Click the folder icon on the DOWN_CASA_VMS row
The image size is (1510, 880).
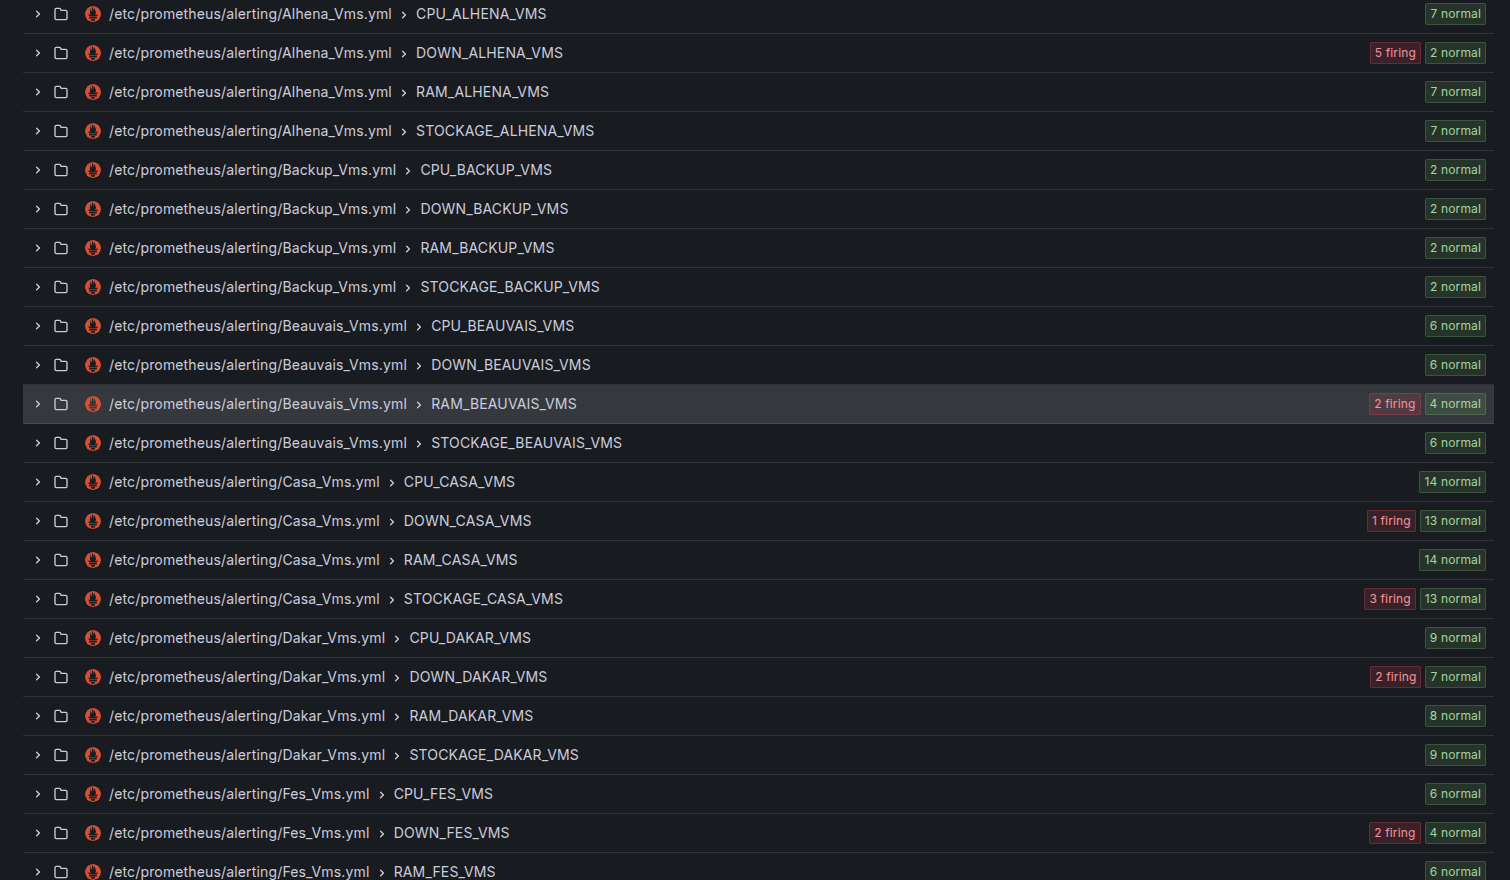click(60, 520)
